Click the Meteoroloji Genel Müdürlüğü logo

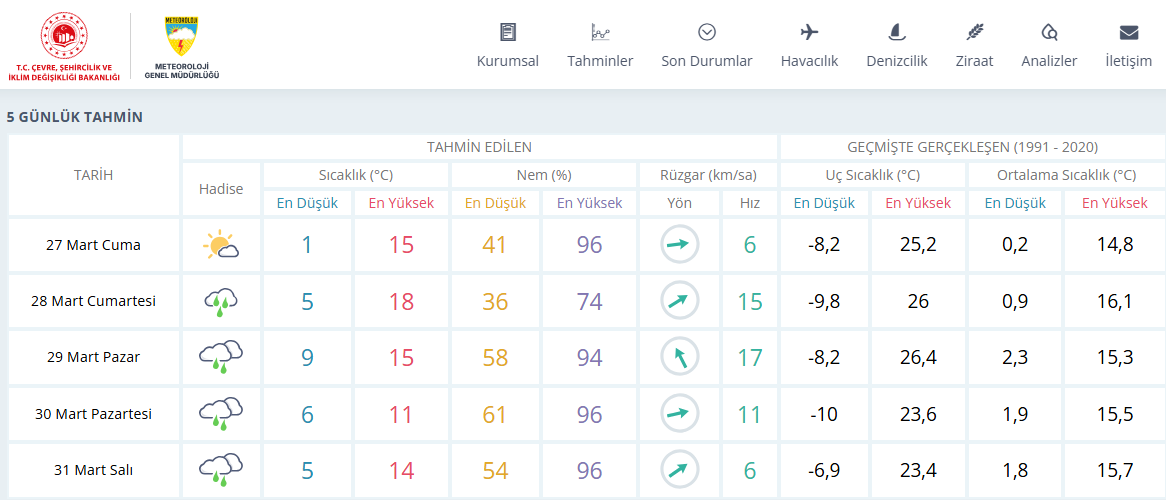click(x=182, y=46)
